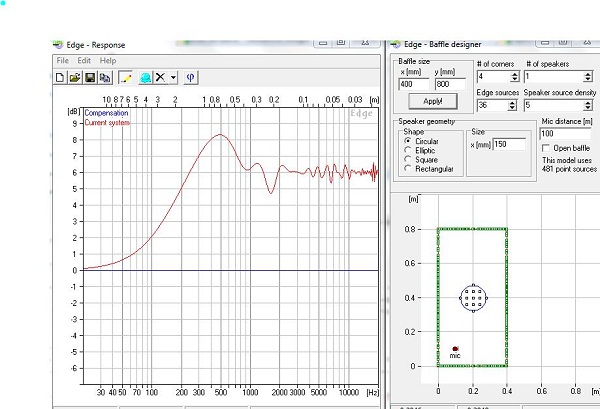Open the File menu
This screenshot has width=600, height=409.
[62, 60]
